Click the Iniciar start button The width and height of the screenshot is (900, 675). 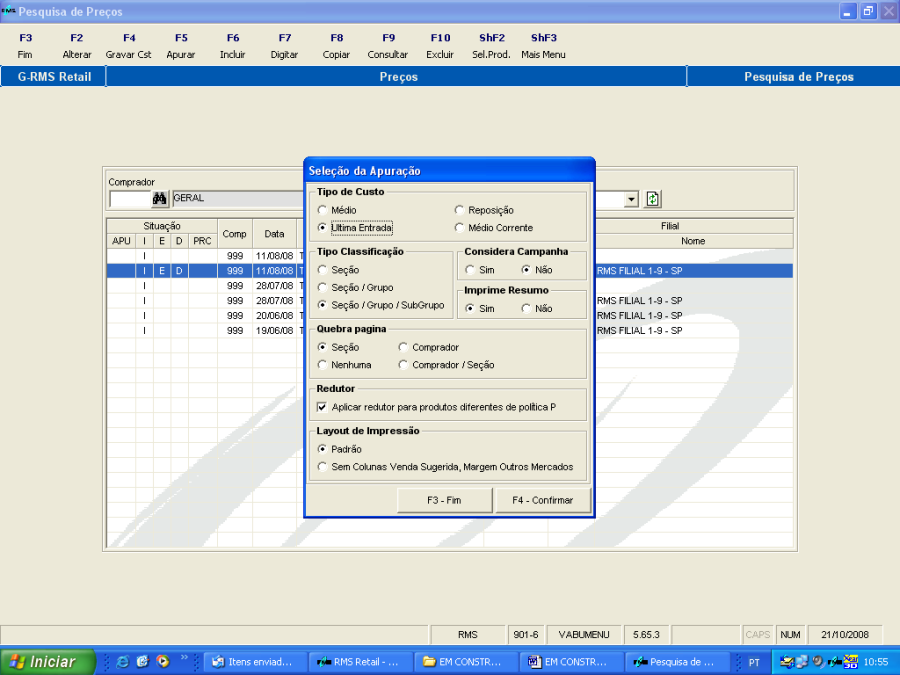[47, 662]
